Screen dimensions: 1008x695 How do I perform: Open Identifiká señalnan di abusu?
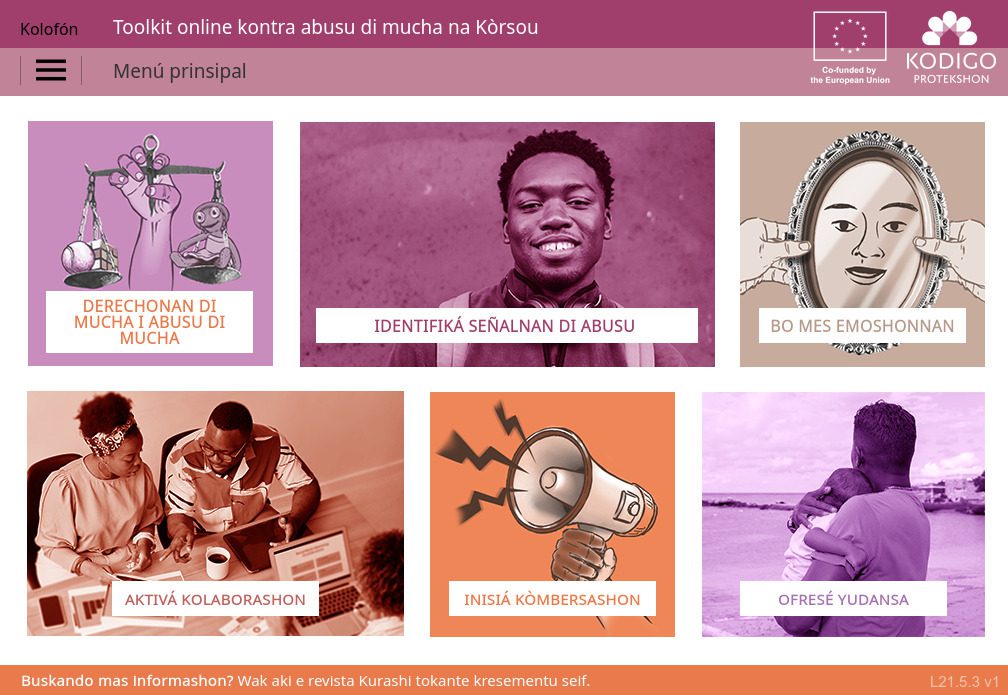click(506, 325)
